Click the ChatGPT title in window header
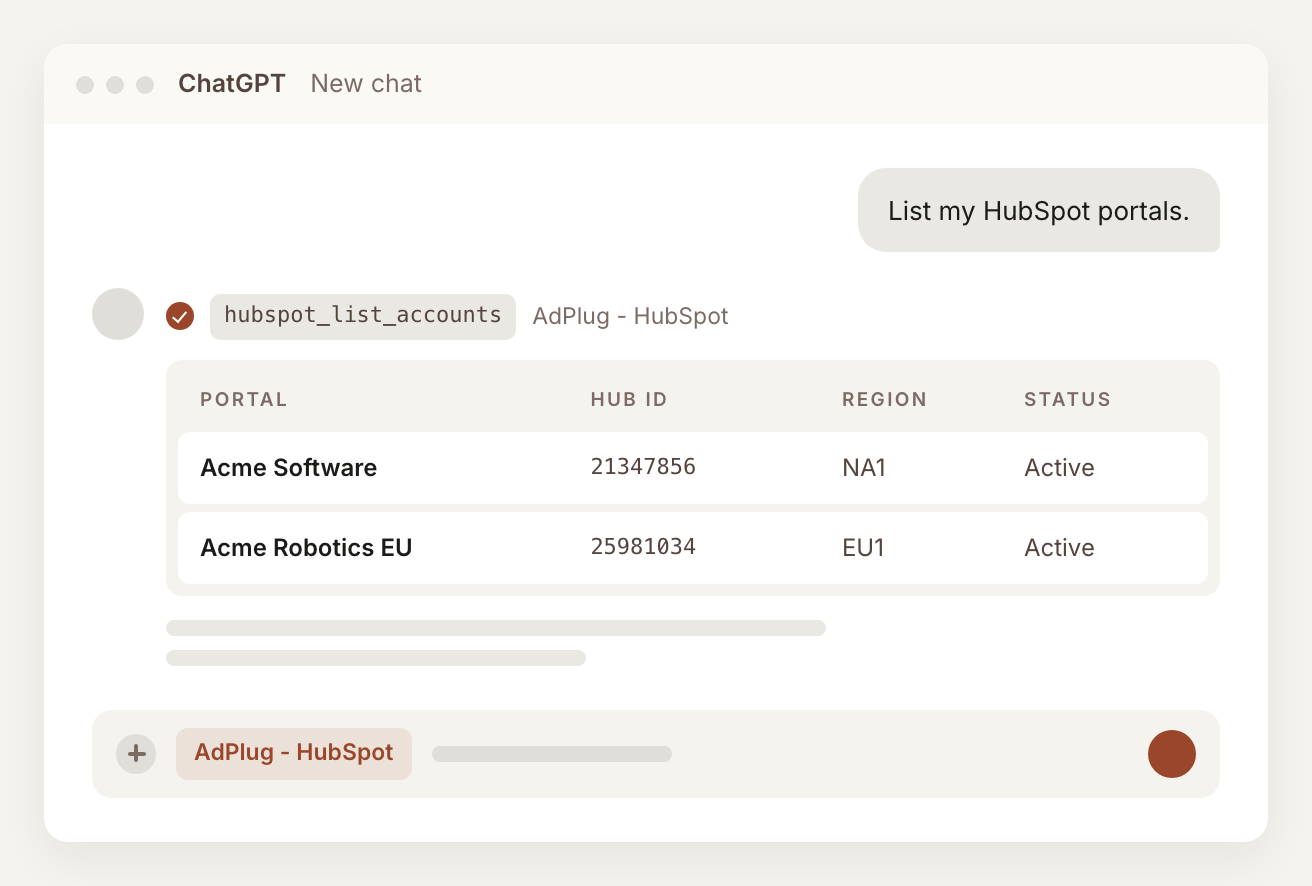This screenshot has width=1312, height=886. pos(232,84)
